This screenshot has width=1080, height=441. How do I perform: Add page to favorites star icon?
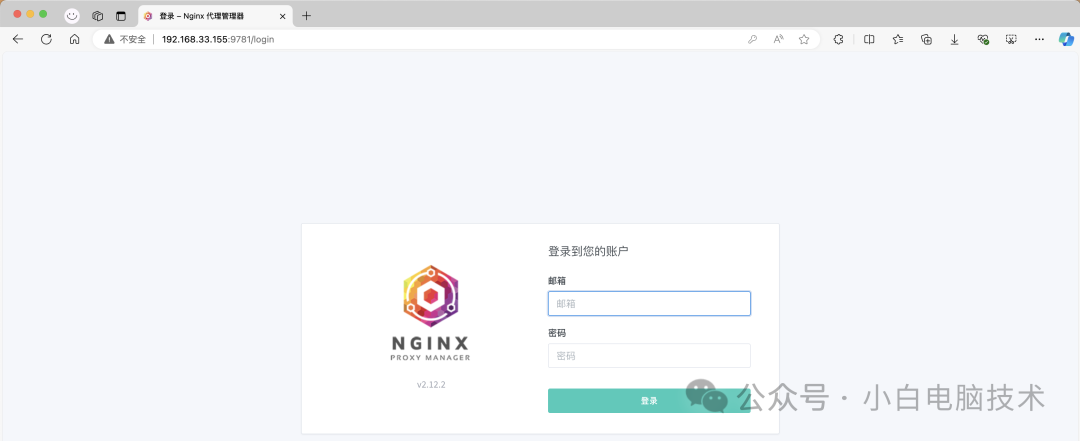click(804, 39)
